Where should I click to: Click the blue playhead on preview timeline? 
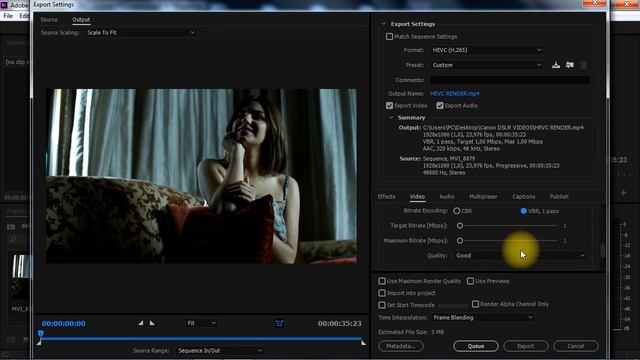(x=40, y=333)
